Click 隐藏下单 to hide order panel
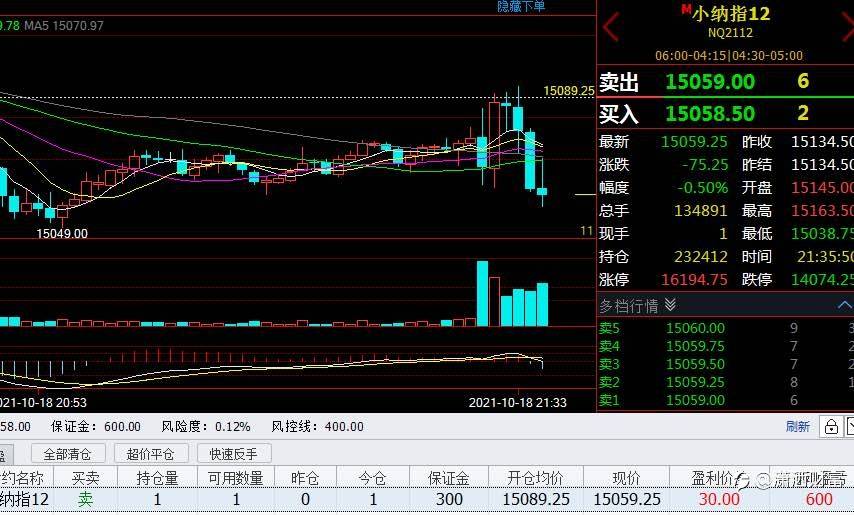Image resolution: width=854 pixels, height=515 pixels. tap(521, 7)
